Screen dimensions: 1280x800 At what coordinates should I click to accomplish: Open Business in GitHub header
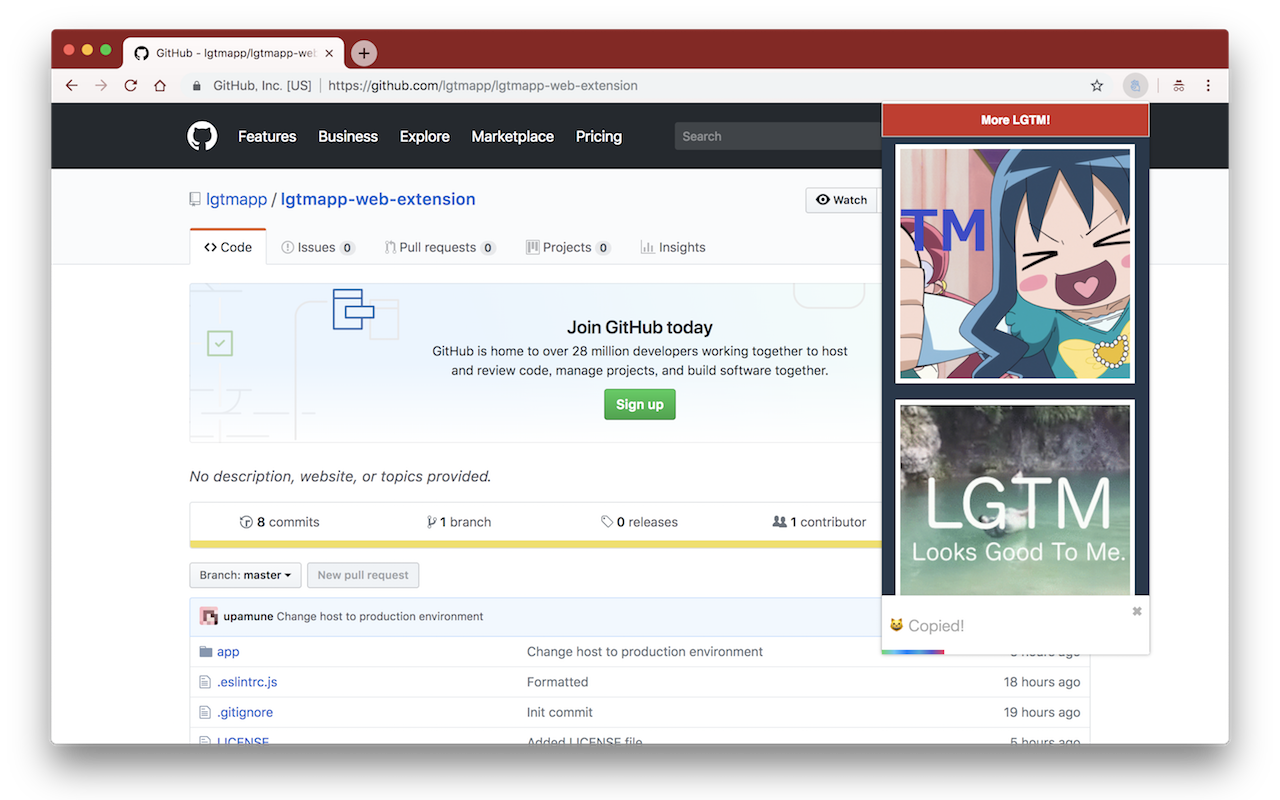[x=348, y=136]
